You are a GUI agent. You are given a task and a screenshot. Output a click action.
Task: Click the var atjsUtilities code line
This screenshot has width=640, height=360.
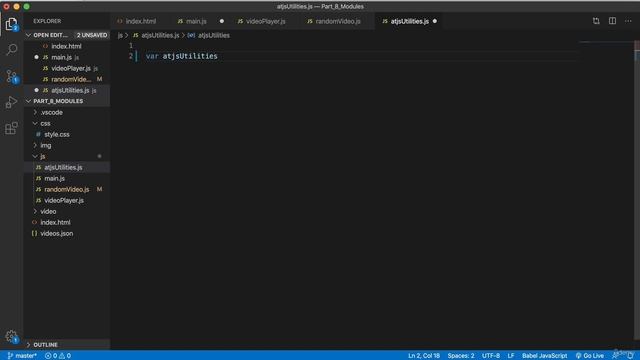point(182,56)
